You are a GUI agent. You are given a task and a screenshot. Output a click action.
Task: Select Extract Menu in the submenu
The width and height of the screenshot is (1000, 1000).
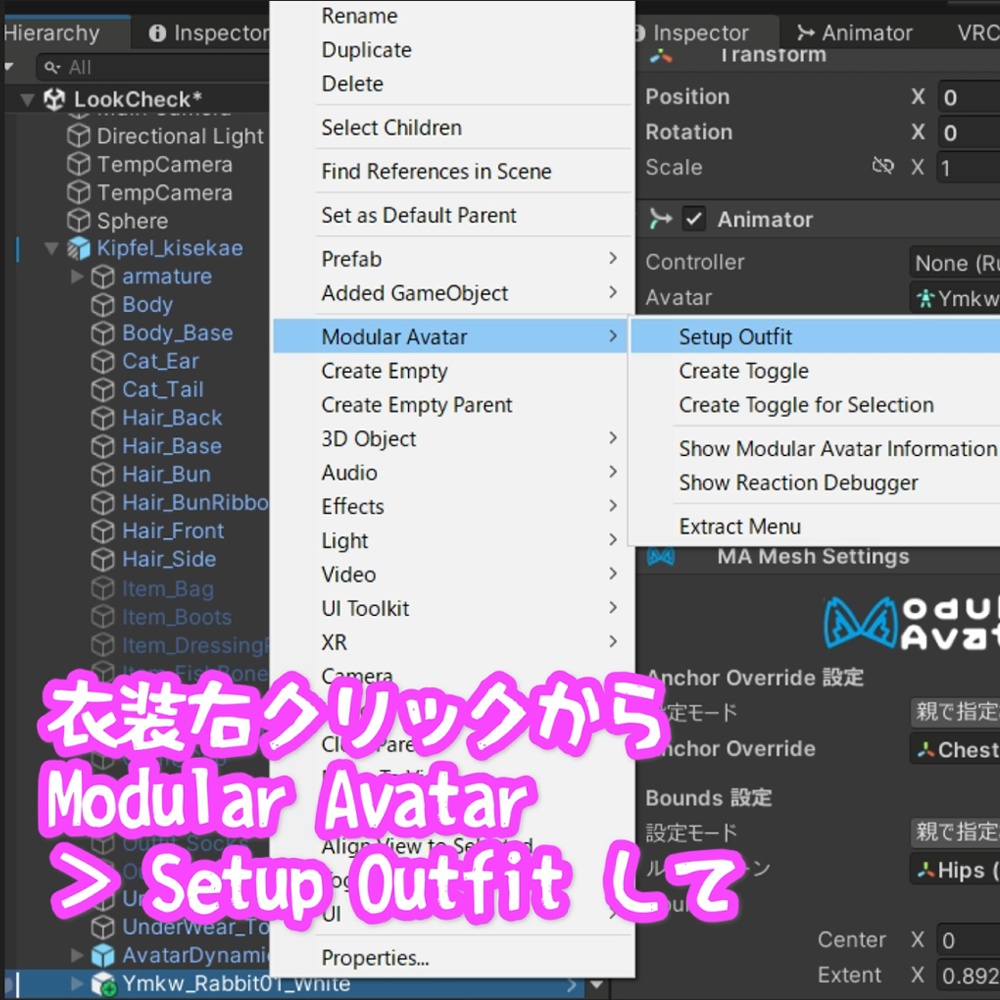pos(740,526)
